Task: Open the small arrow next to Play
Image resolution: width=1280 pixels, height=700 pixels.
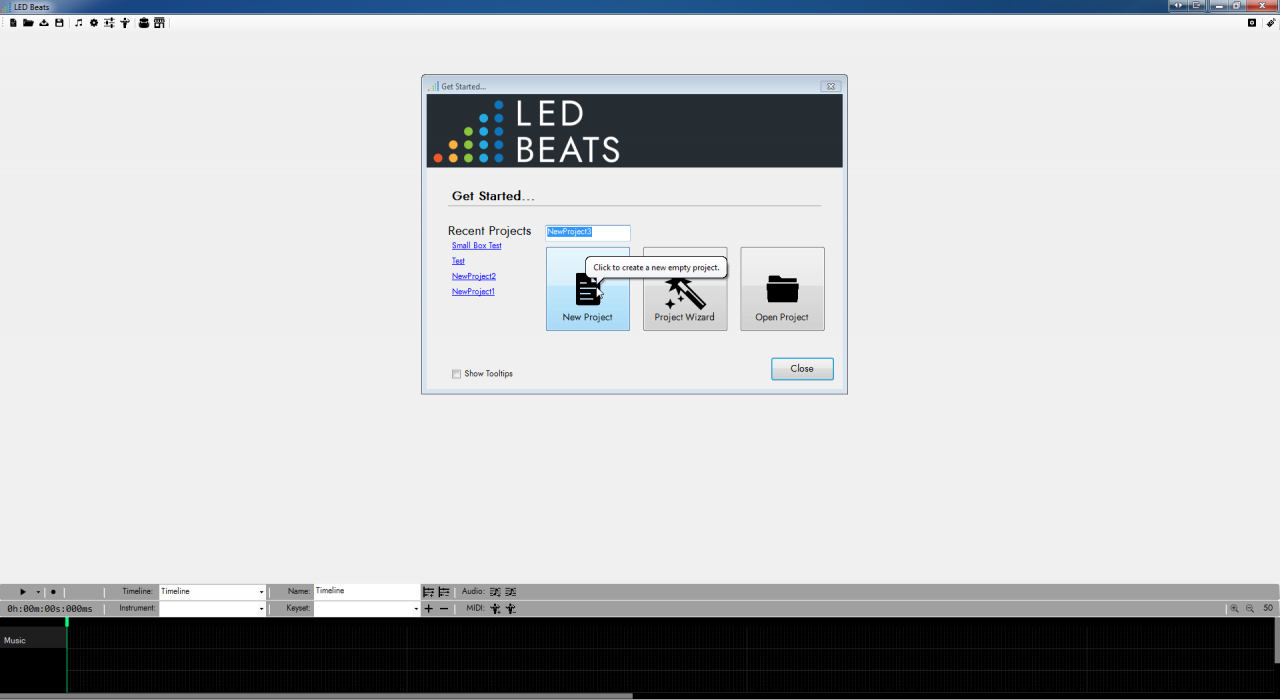Action: coord(38,592)
